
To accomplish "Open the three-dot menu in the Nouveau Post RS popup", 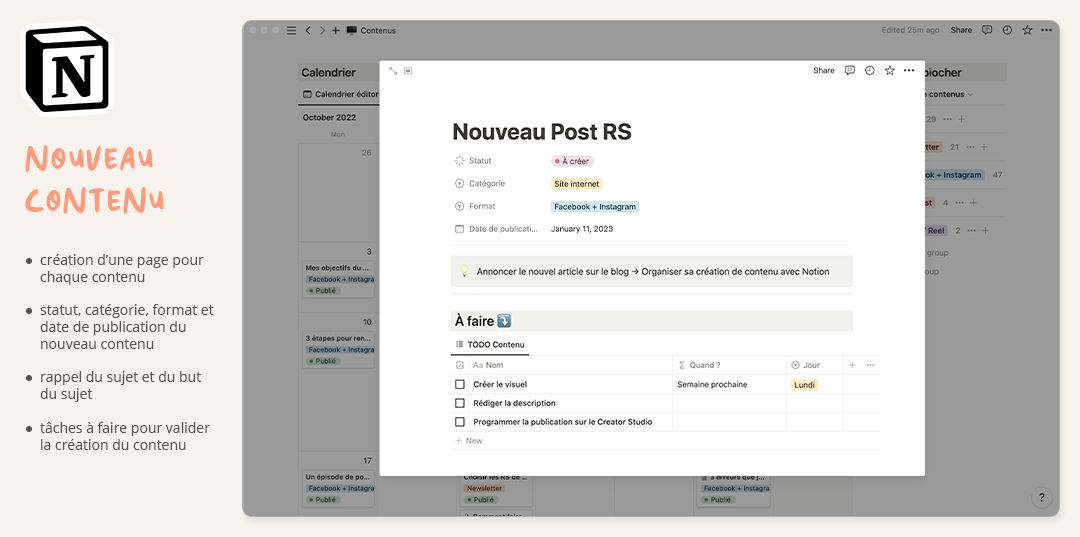I will pyautogui.click(x=909, y=70).
